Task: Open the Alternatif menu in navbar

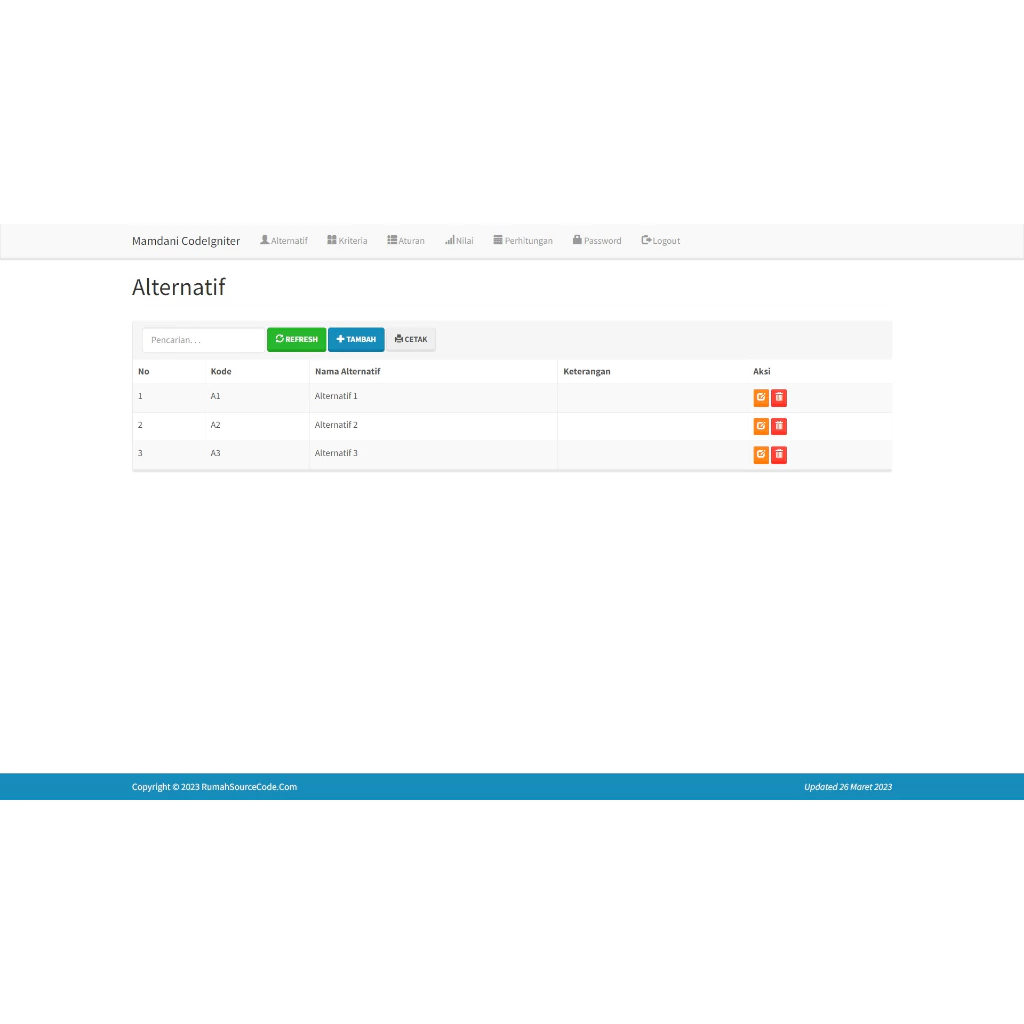Action: [283, 240]
